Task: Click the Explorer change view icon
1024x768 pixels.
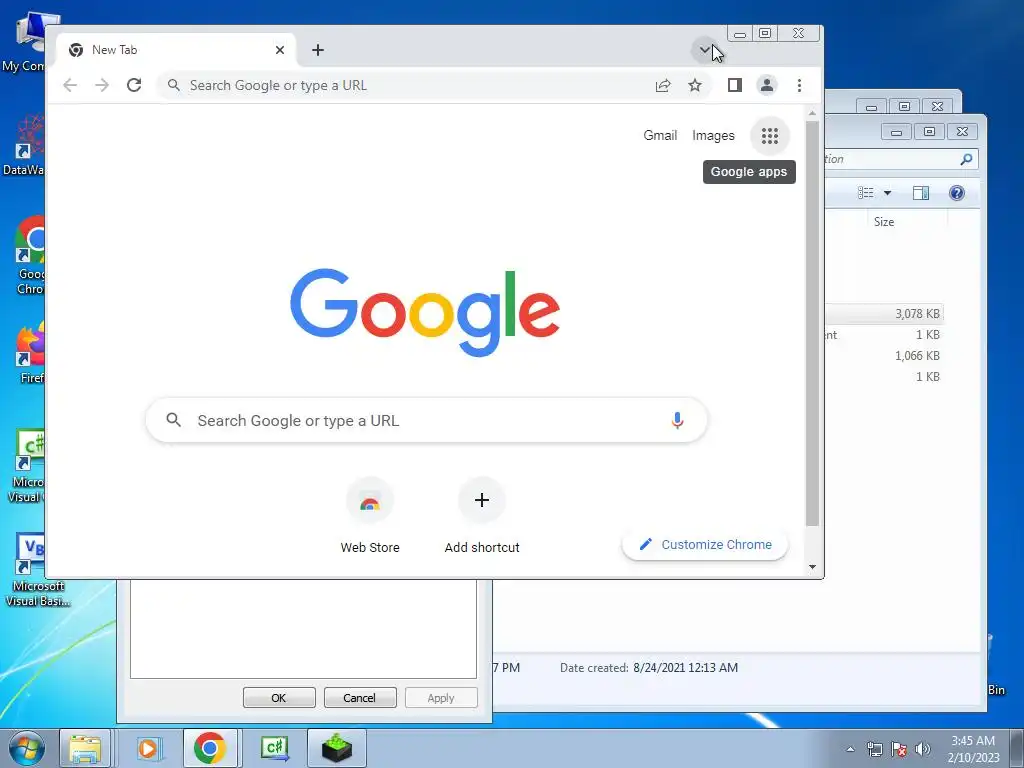Action: [x=866, y=193]
